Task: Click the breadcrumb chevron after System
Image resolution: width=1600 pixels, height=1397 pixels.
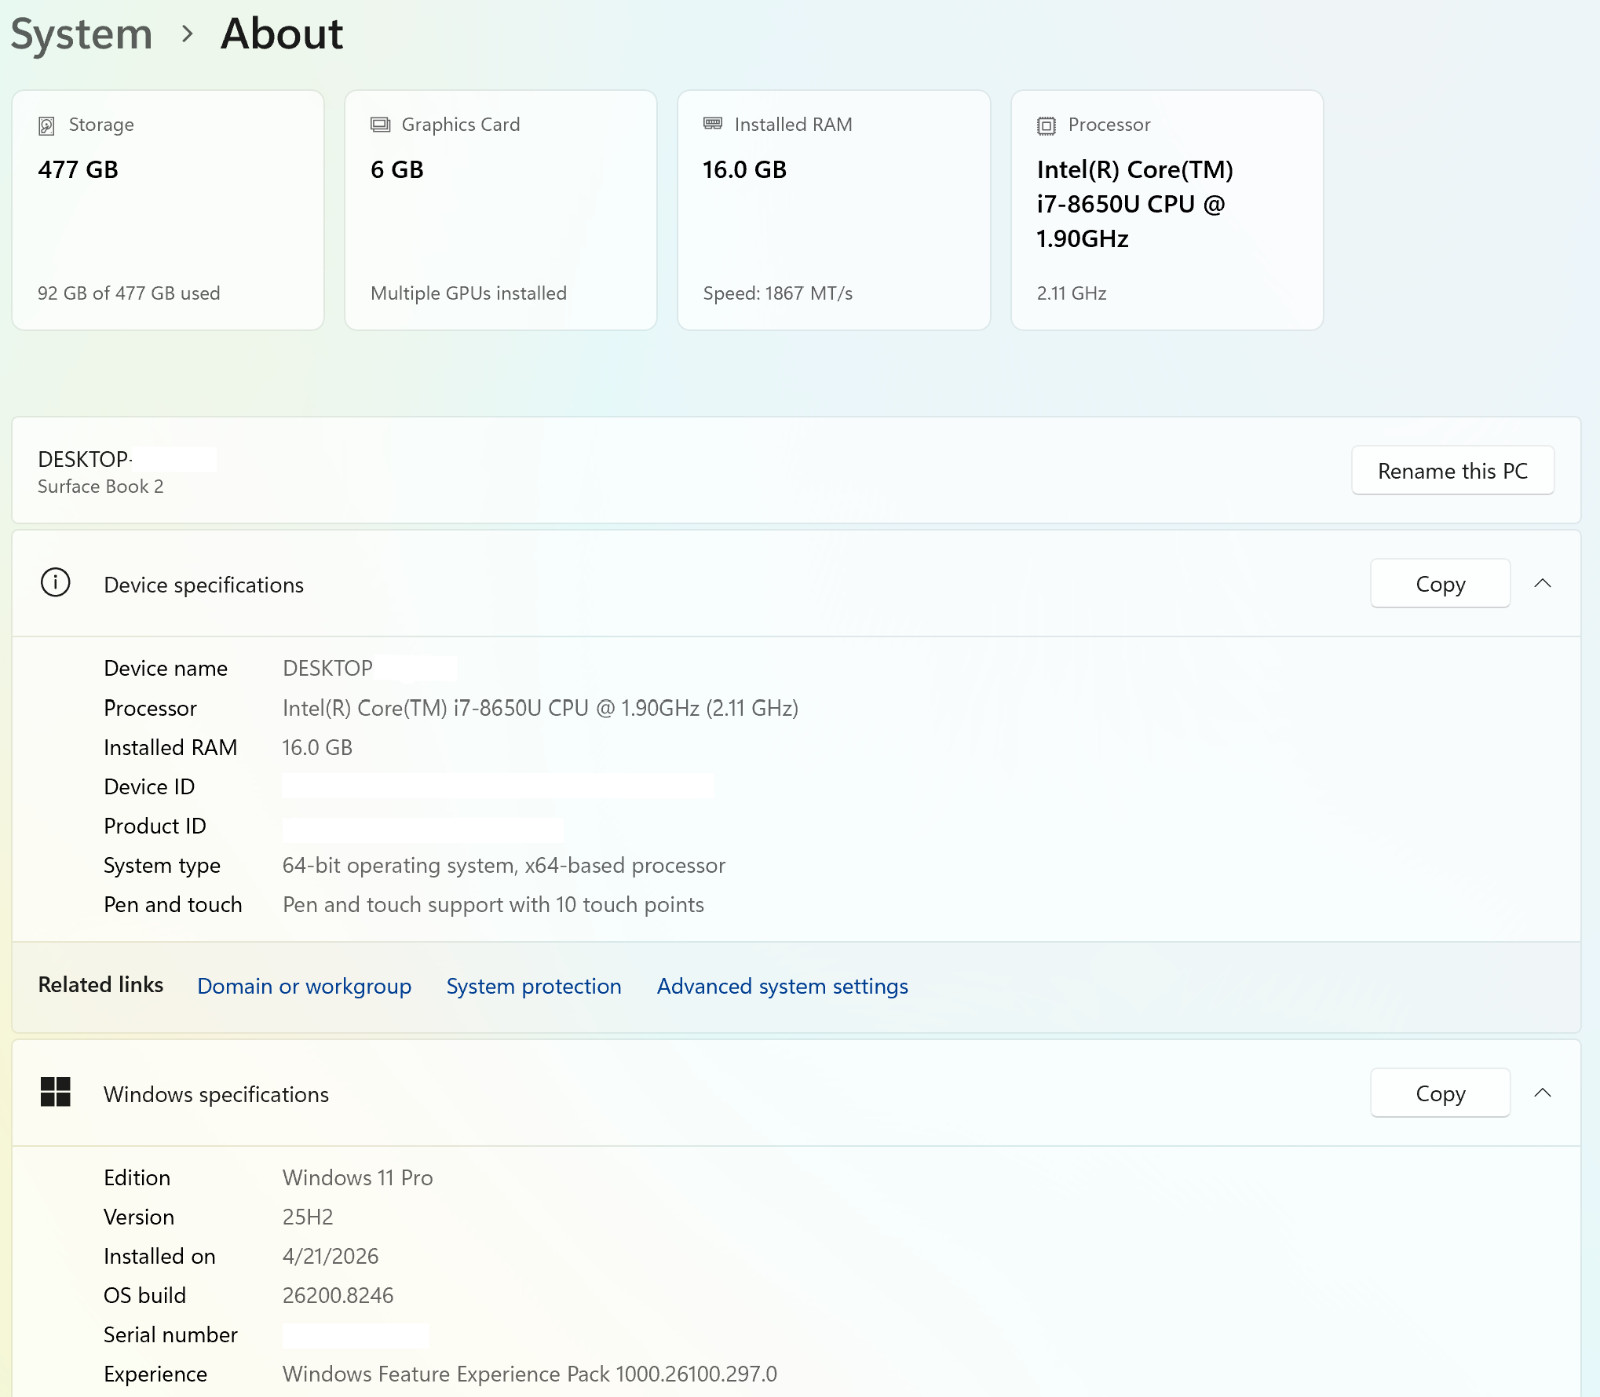Action: pos(187,34)
